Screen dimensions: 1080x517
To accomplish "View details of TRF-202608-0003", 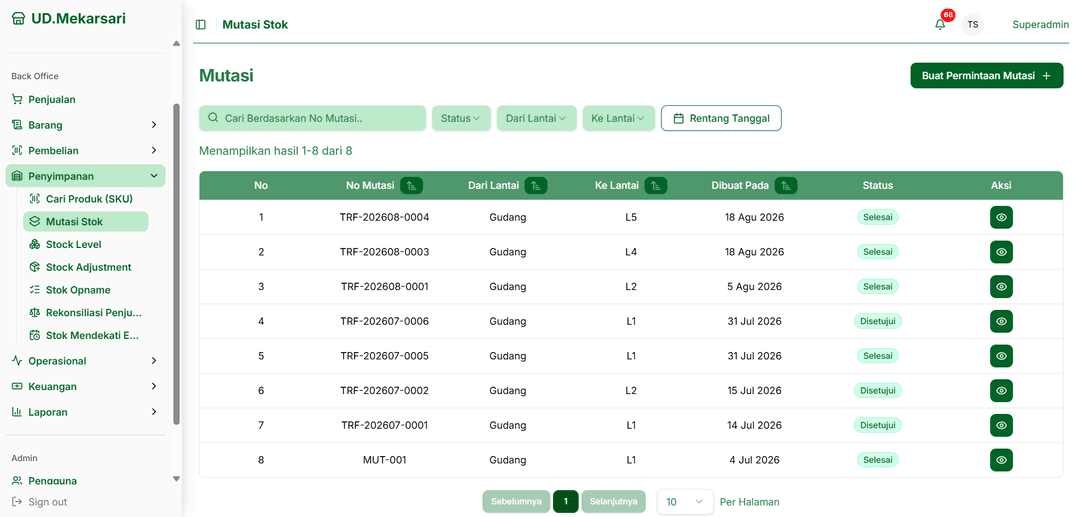I will [x=1001, y=252].
